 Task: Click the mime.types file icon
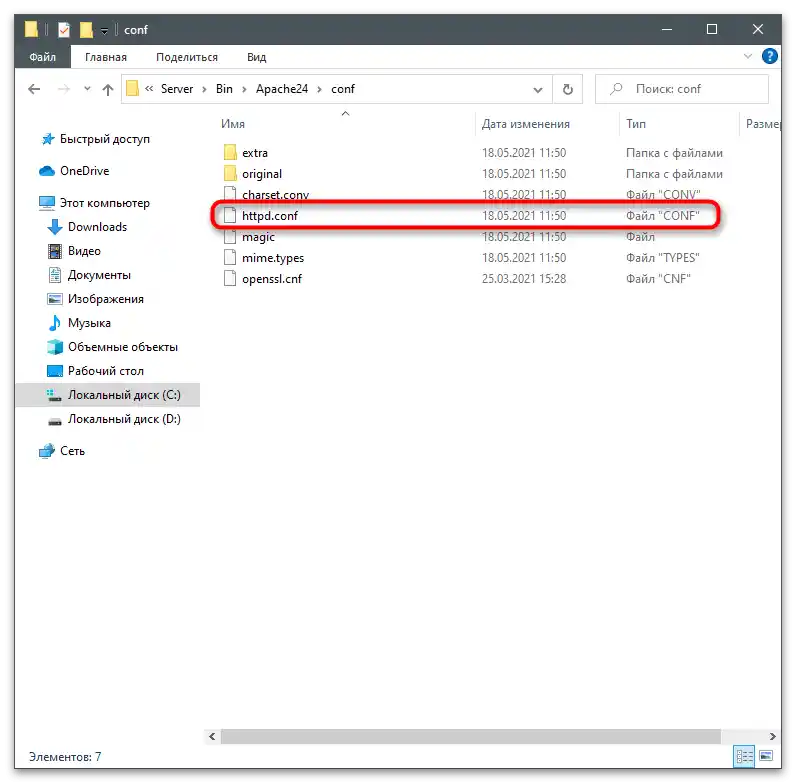tap(230, 258)
